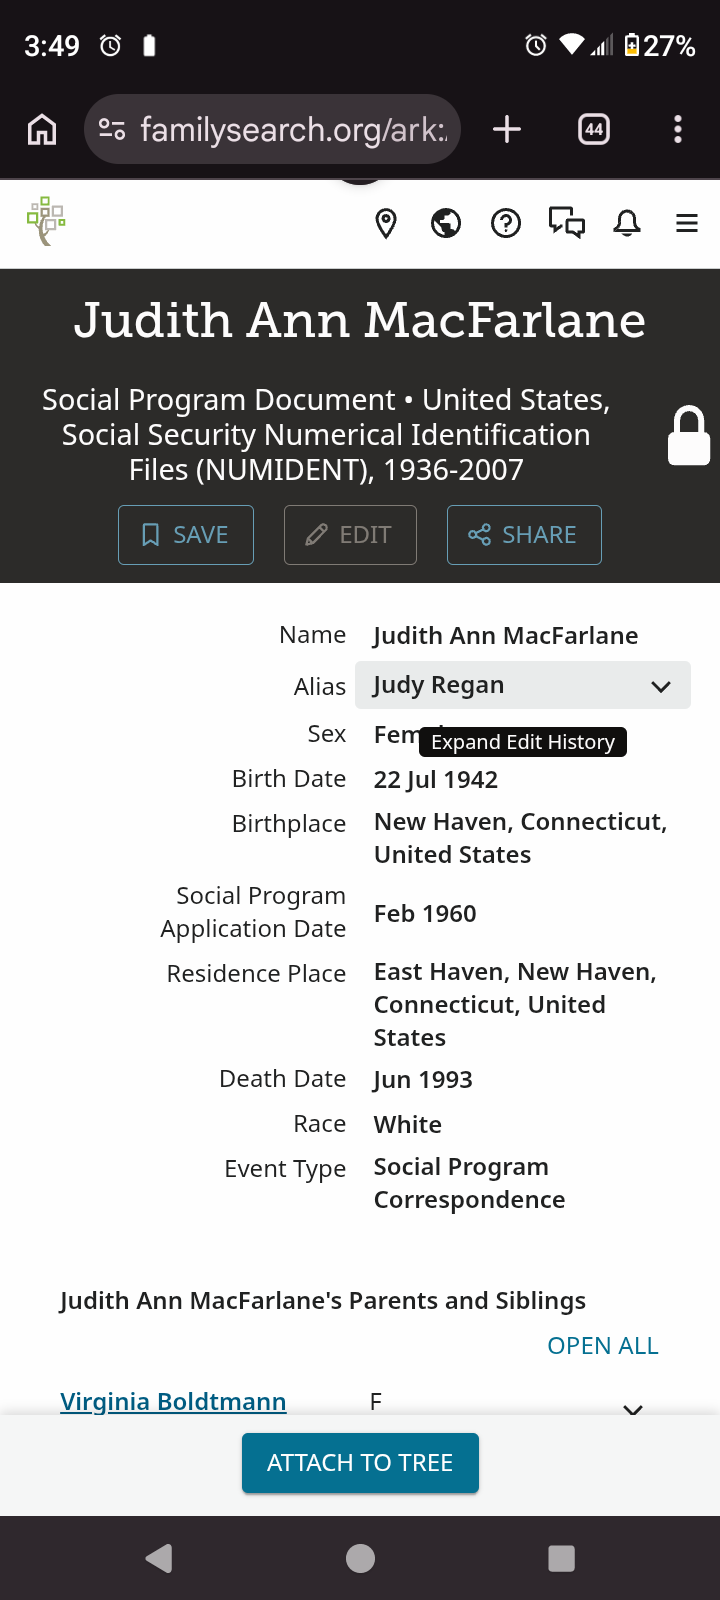Viewport: 720px width, 1600px height.
Task: Open the hamburger site menu
Action: [687, 223]
